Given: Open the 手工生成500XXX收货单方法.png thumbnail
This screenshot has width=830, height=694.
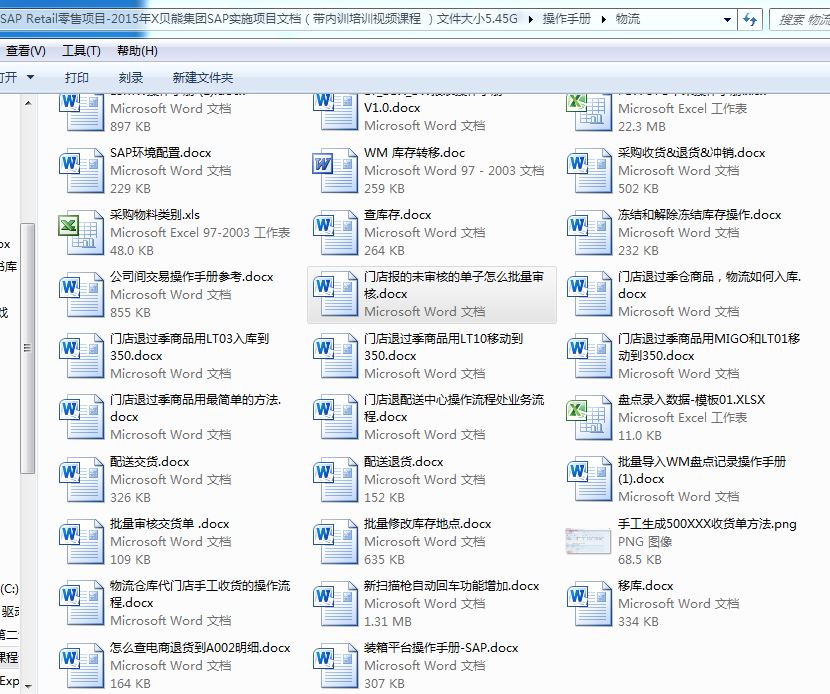Looking at the screenshot, I should click(x=588, y=542).
